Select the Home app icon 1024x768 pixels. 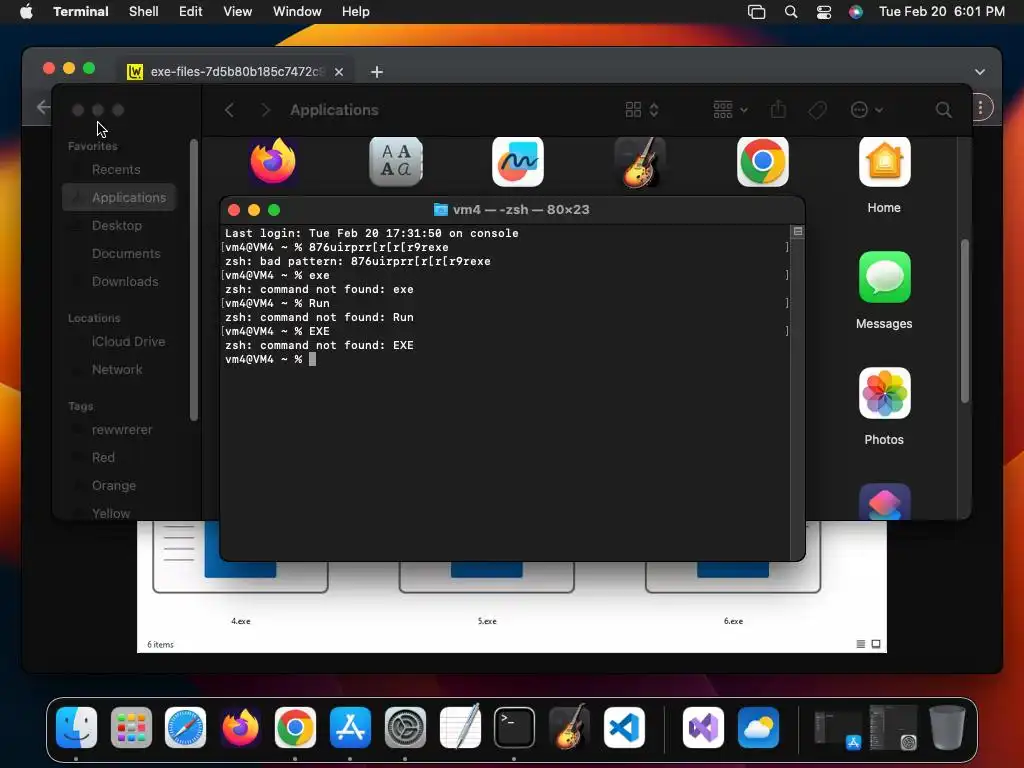(x=884, y=162)
